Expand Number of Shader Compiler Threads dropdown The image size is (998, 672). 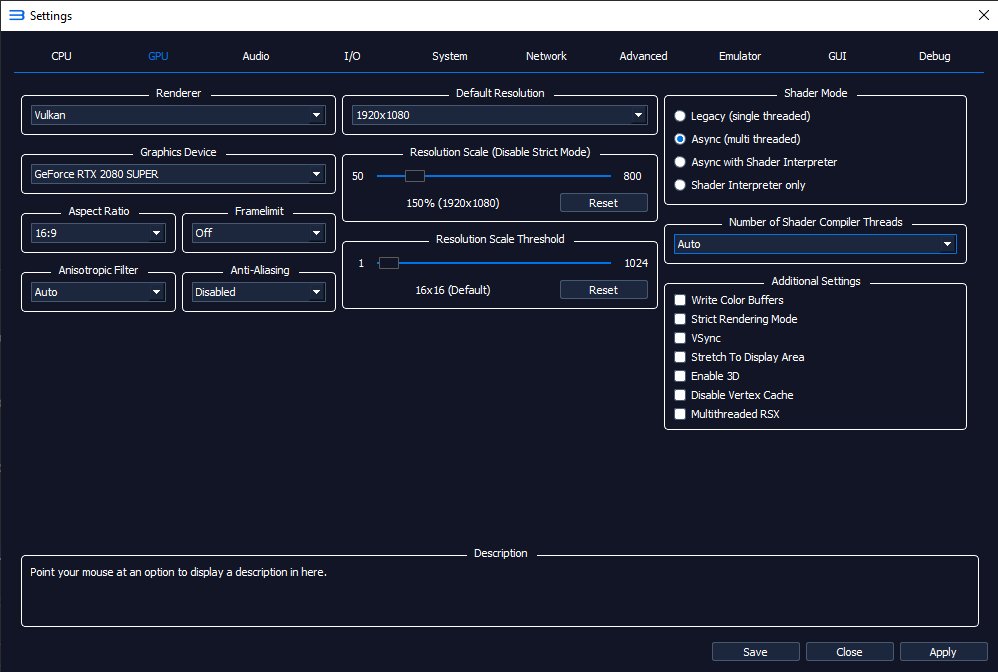pos(815,244)
